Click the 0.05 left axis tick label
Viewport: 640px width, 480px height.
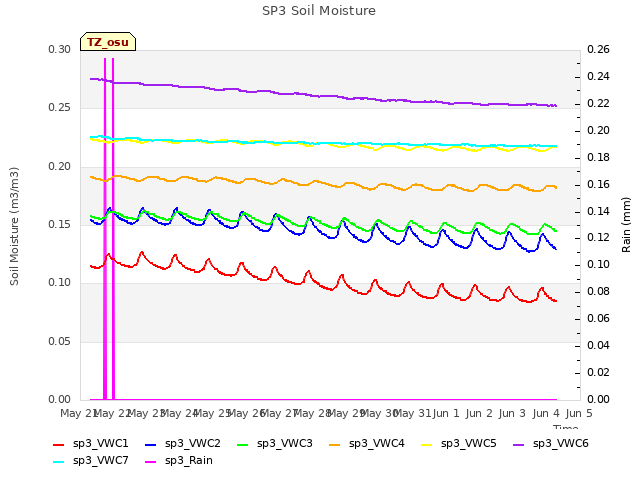[60, 341]
